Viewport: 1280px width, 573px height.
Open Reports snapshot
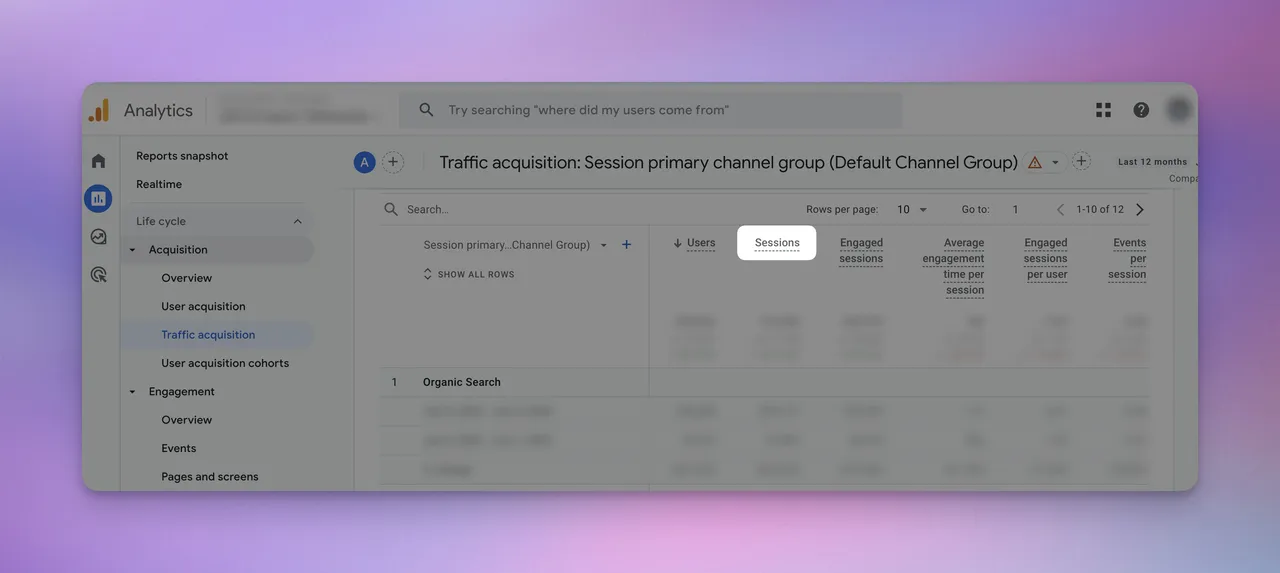(x=182, y=156)
